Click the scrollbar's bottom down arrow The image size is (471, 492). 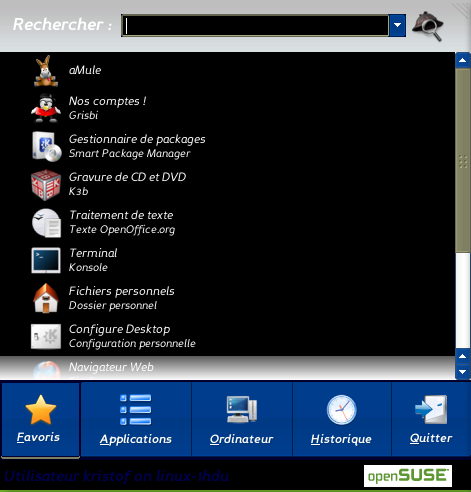pyautogui.click(x=463, y=372)
